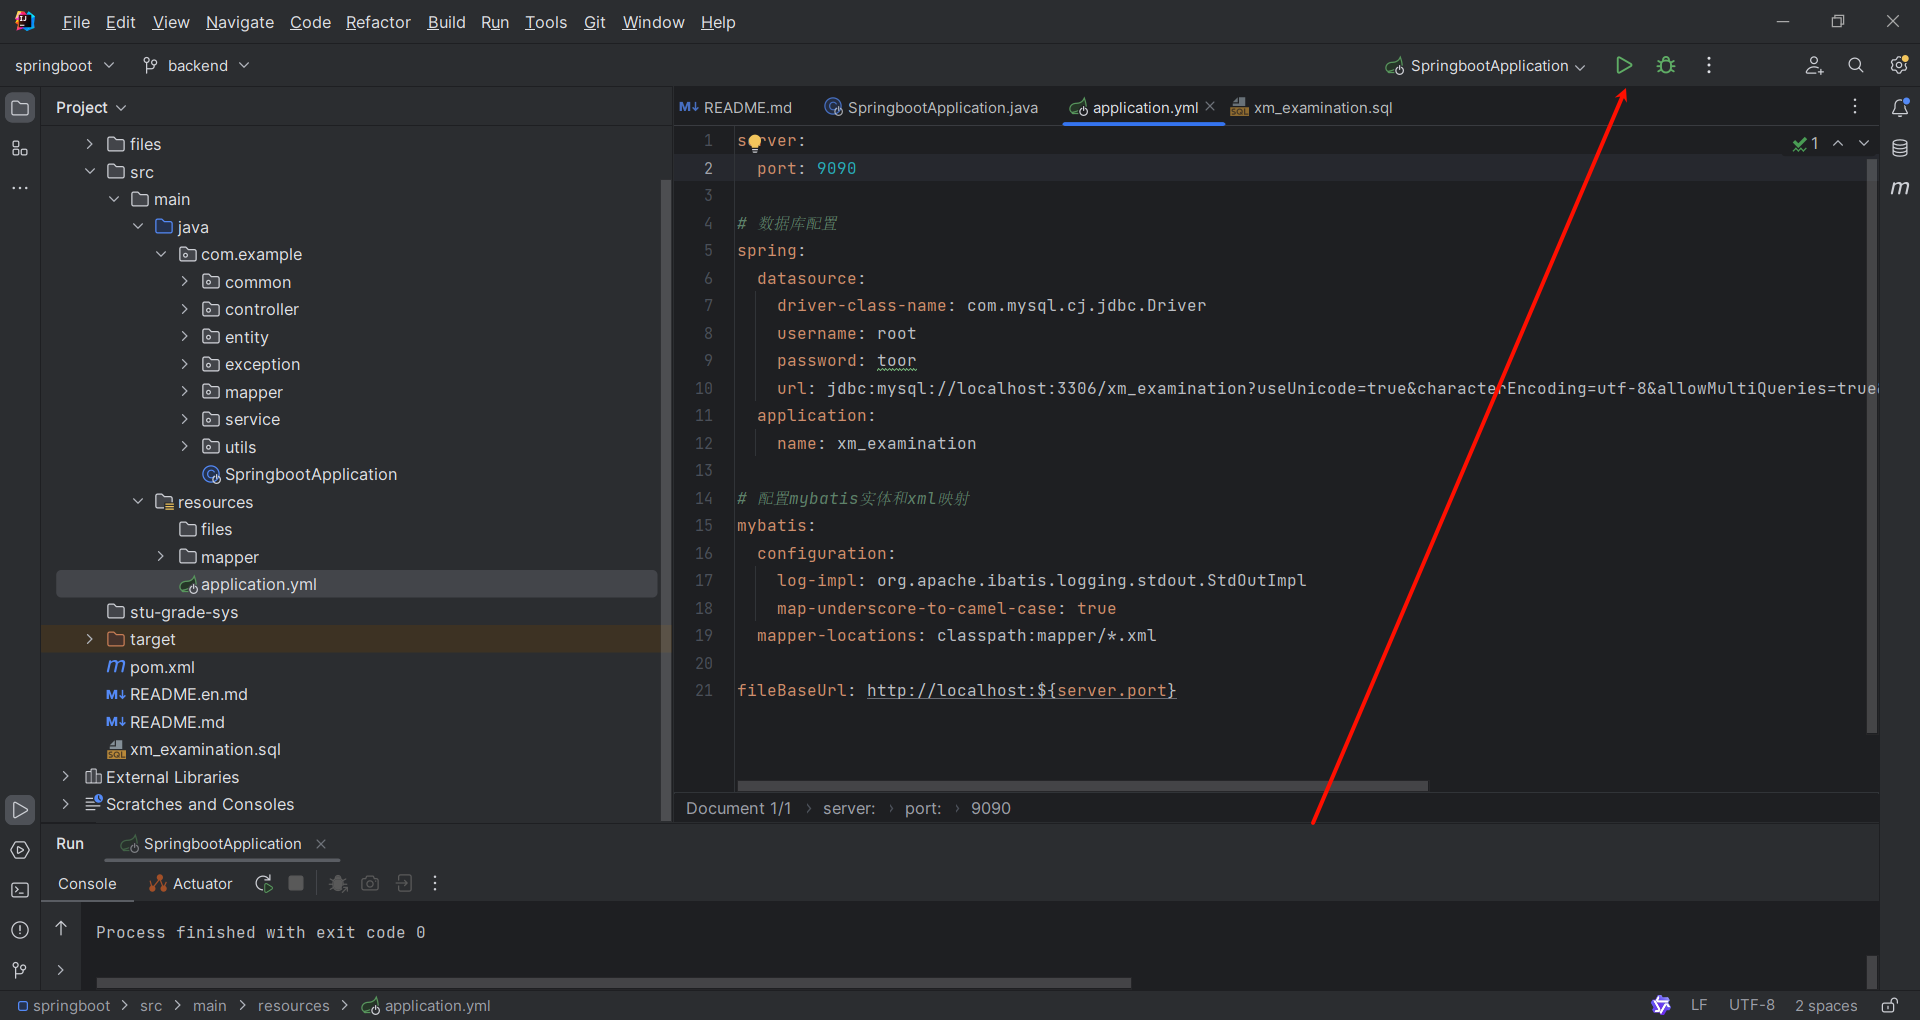Collapse the resources folder
This screenshot has width=1920, height=1020.
[x=138, y=502]
